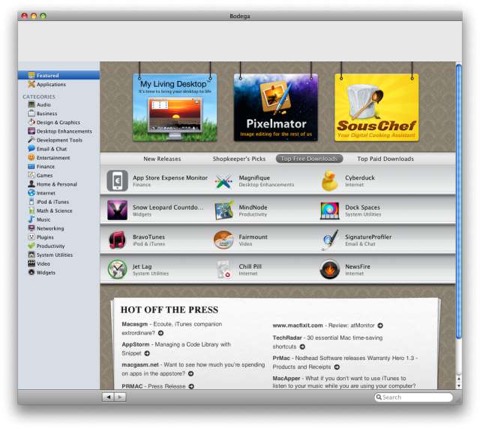
Task: Open the SignatureProfiler icon
Action: point(330,240)
